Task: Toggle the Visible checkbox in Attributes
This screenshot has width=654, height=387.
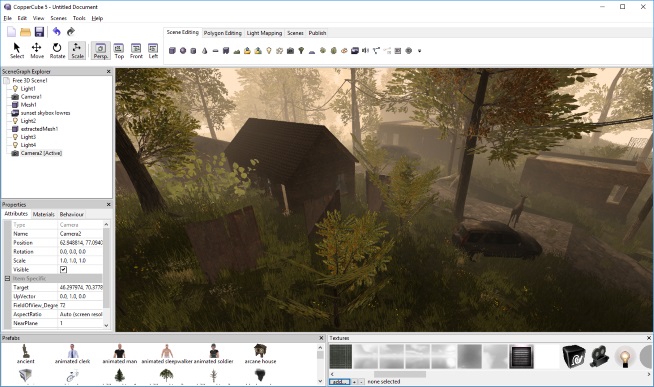Action: coord(63,269)
